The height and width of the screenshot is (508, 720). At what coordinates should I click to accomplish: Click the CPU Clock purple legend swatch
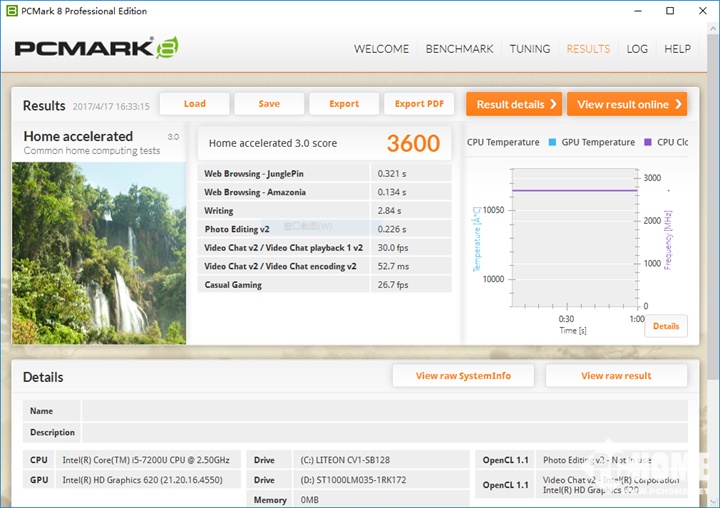tap(648, 142)
